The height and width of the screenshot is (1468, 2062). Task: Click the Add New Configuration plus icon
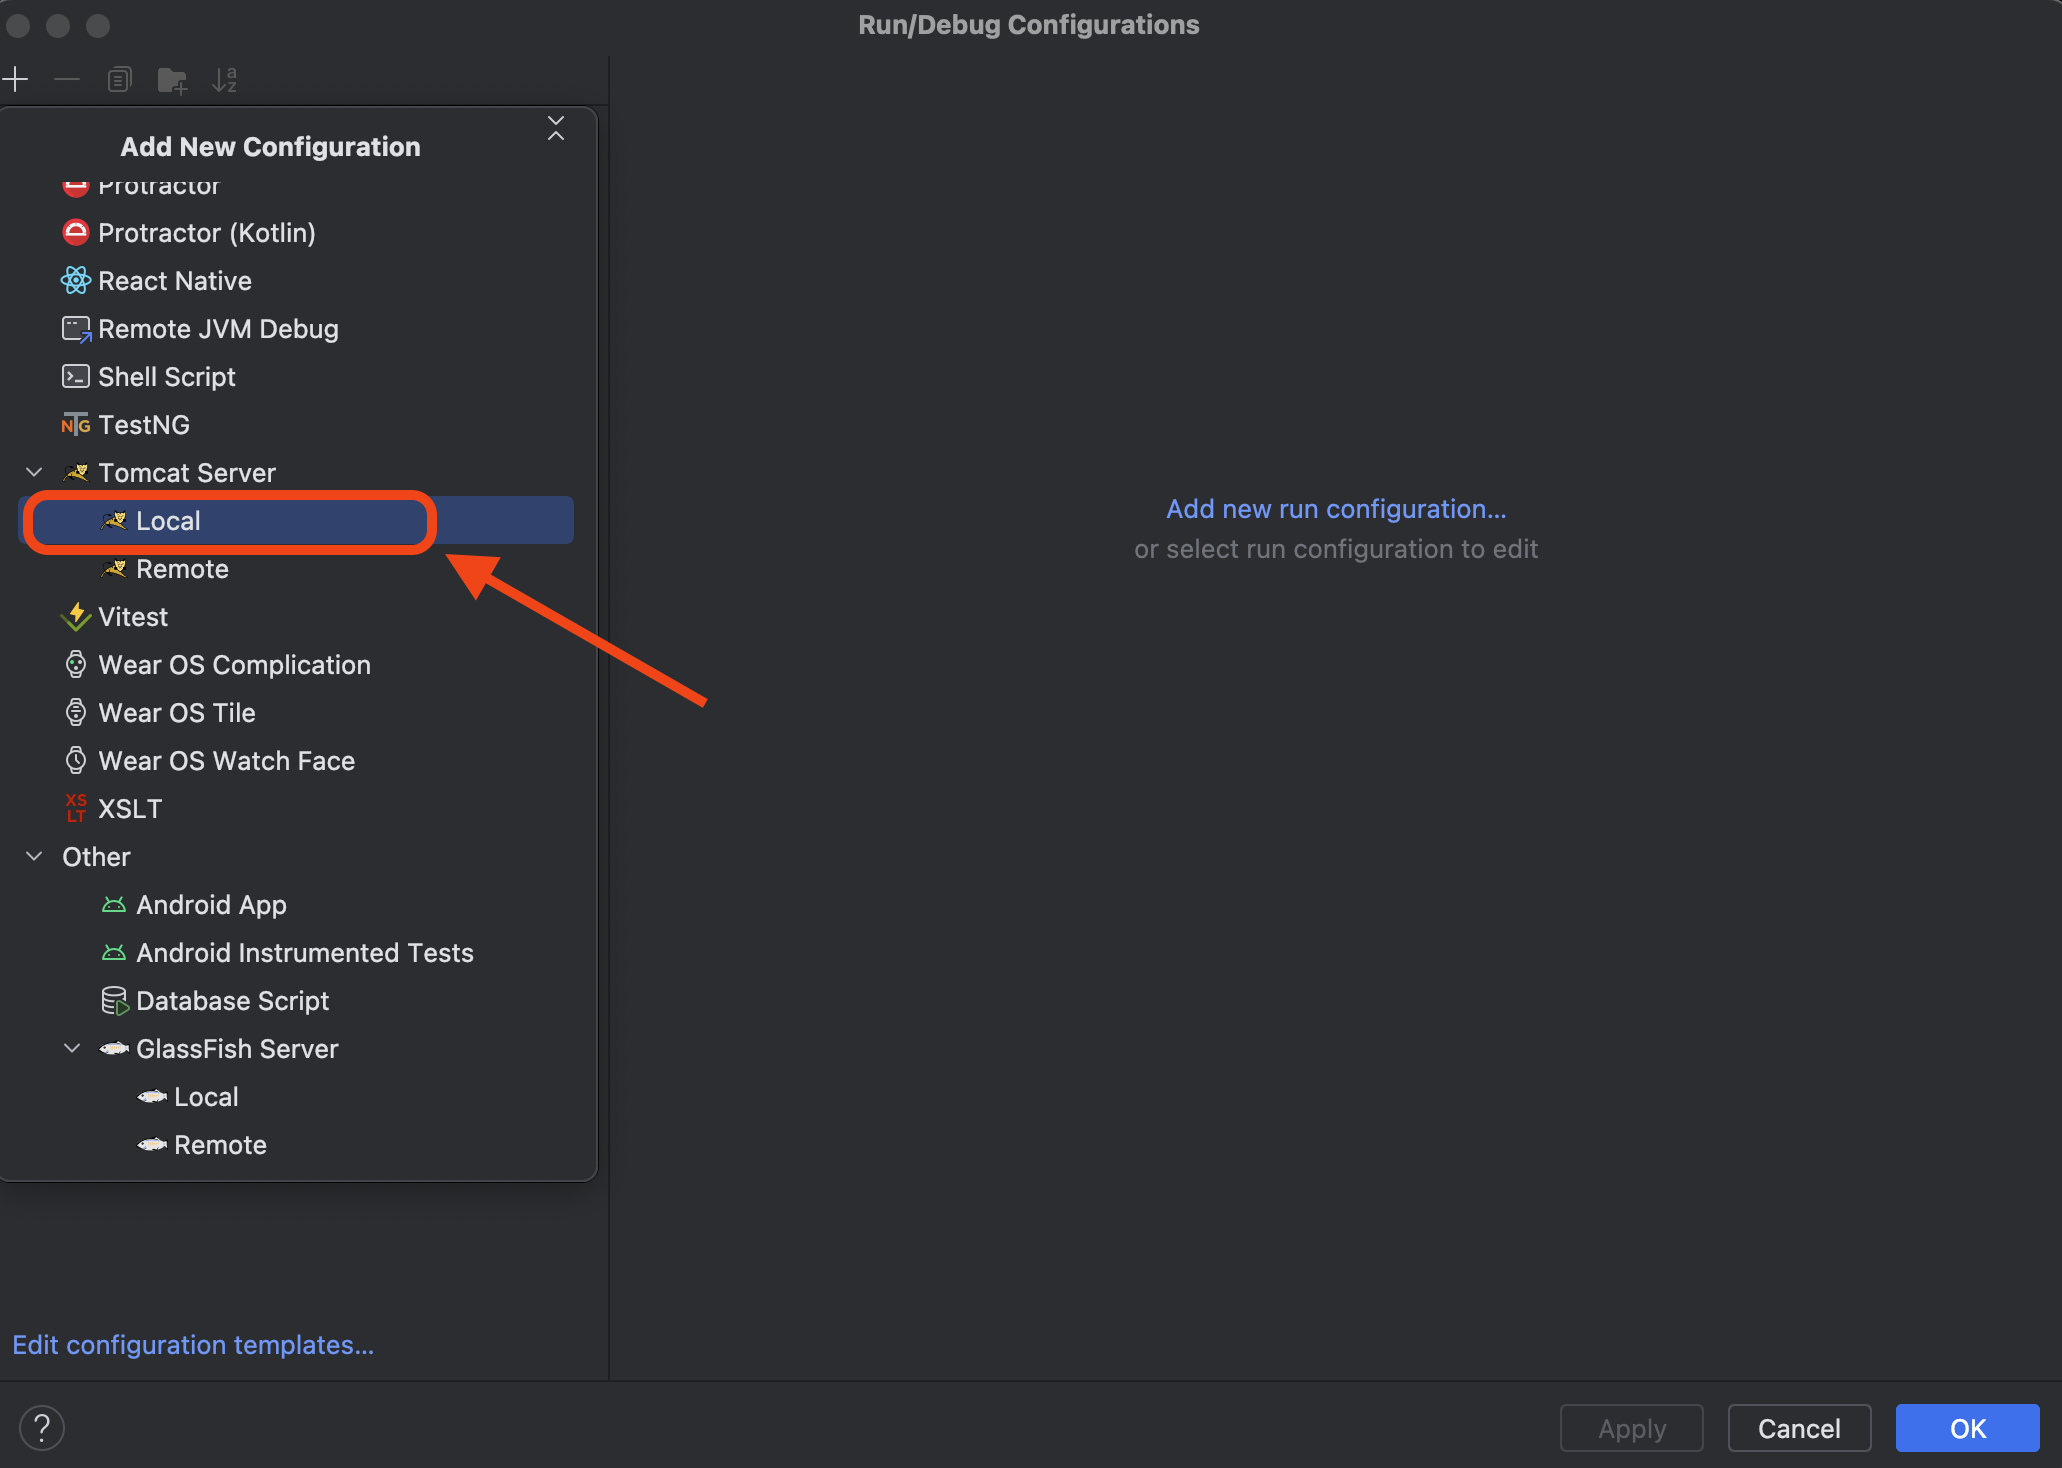tap(16, 79)
